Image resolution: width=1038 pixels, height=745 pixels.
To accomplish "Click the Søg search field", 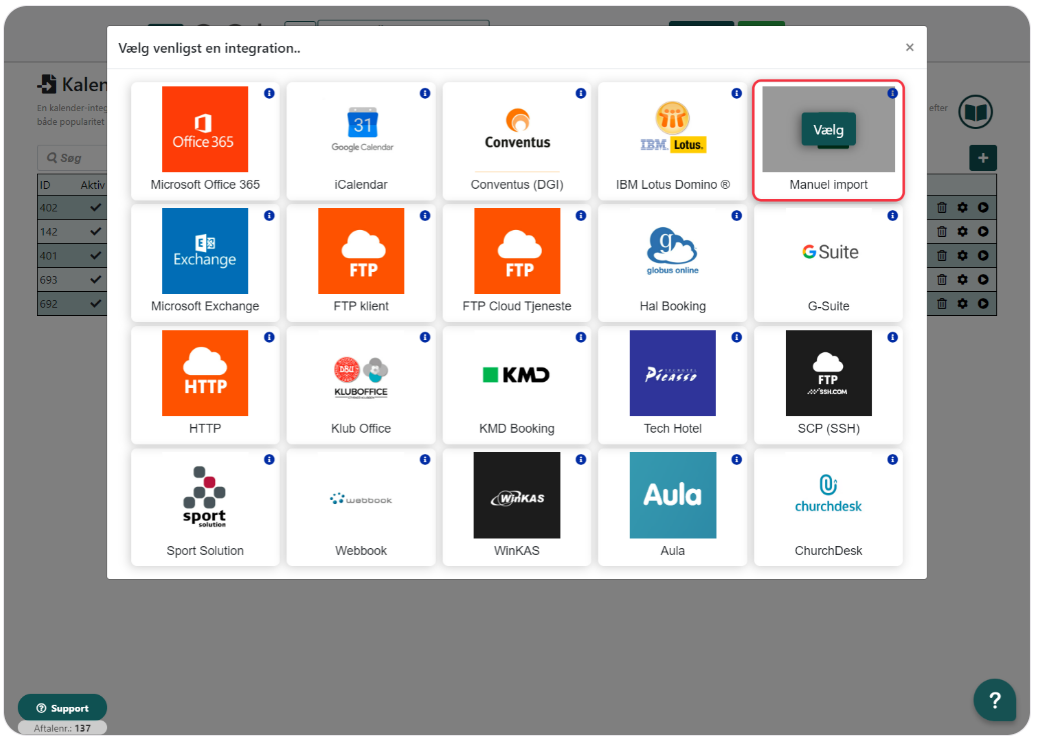I will (72, 158).
